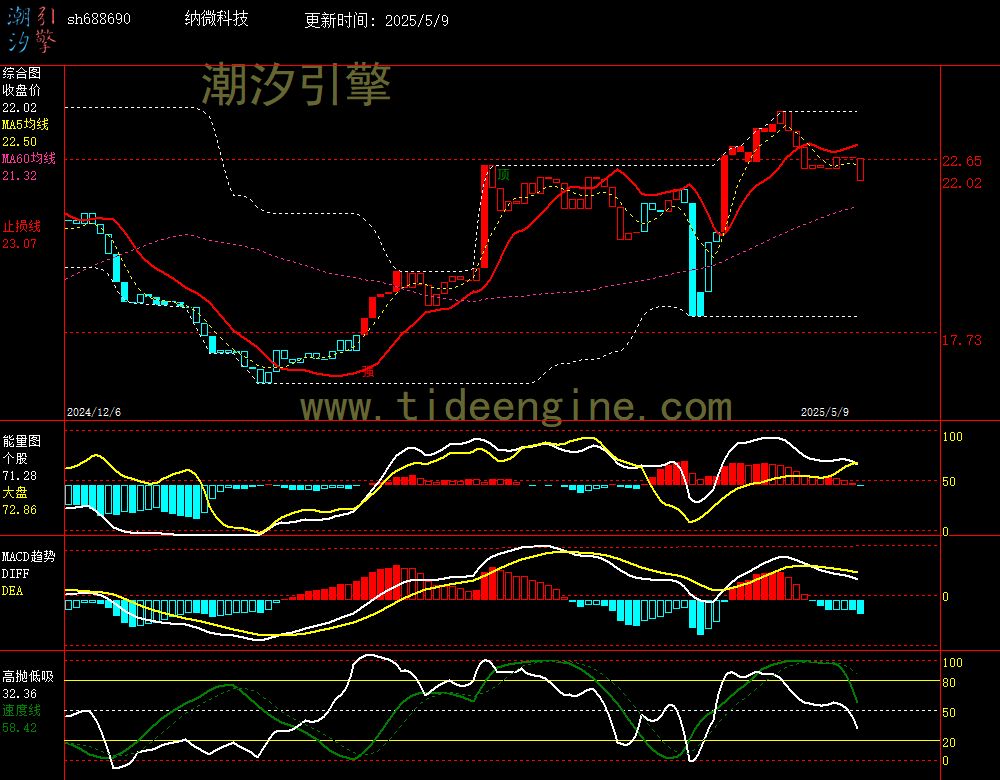The height and width of the screenshot is (780, 1000).
Task: Click the 17.73 price on right axis
Action: coord(962,340)
